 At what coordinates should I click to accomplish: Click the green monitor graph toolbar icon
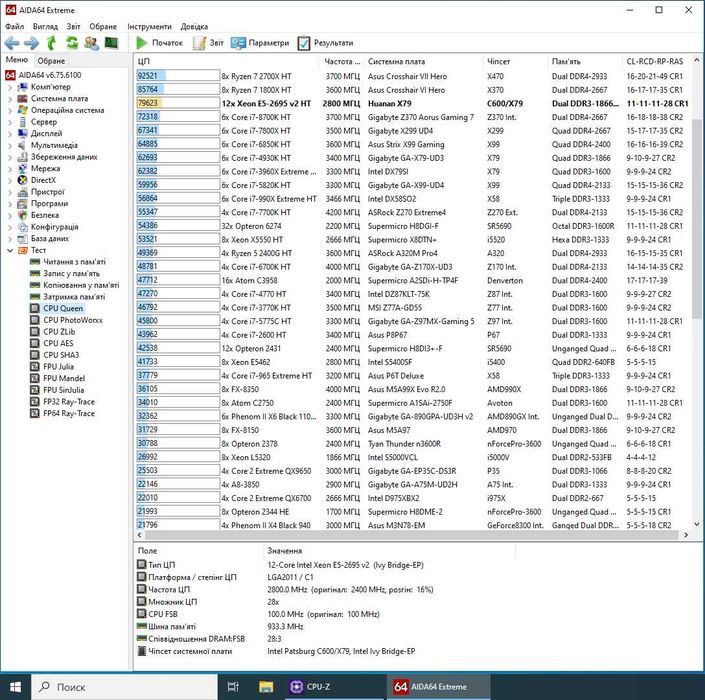111,43
